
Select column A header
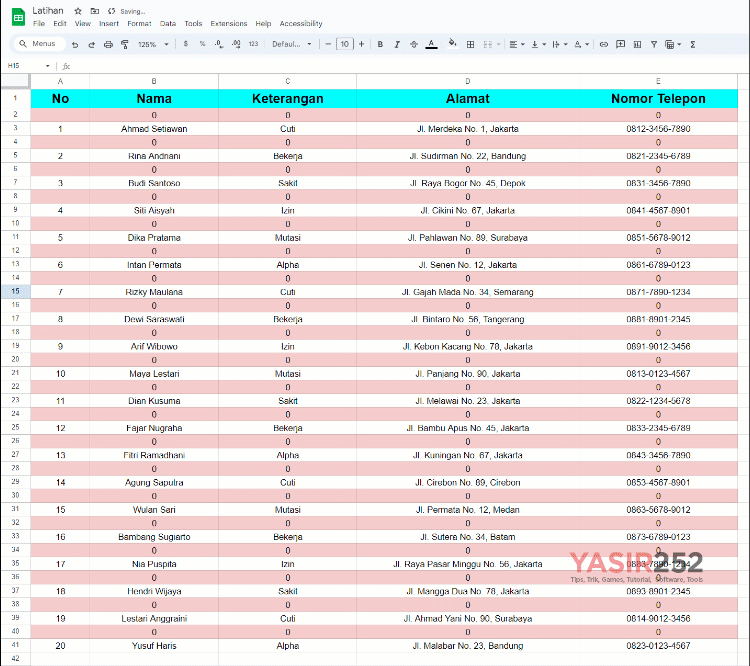60,81
